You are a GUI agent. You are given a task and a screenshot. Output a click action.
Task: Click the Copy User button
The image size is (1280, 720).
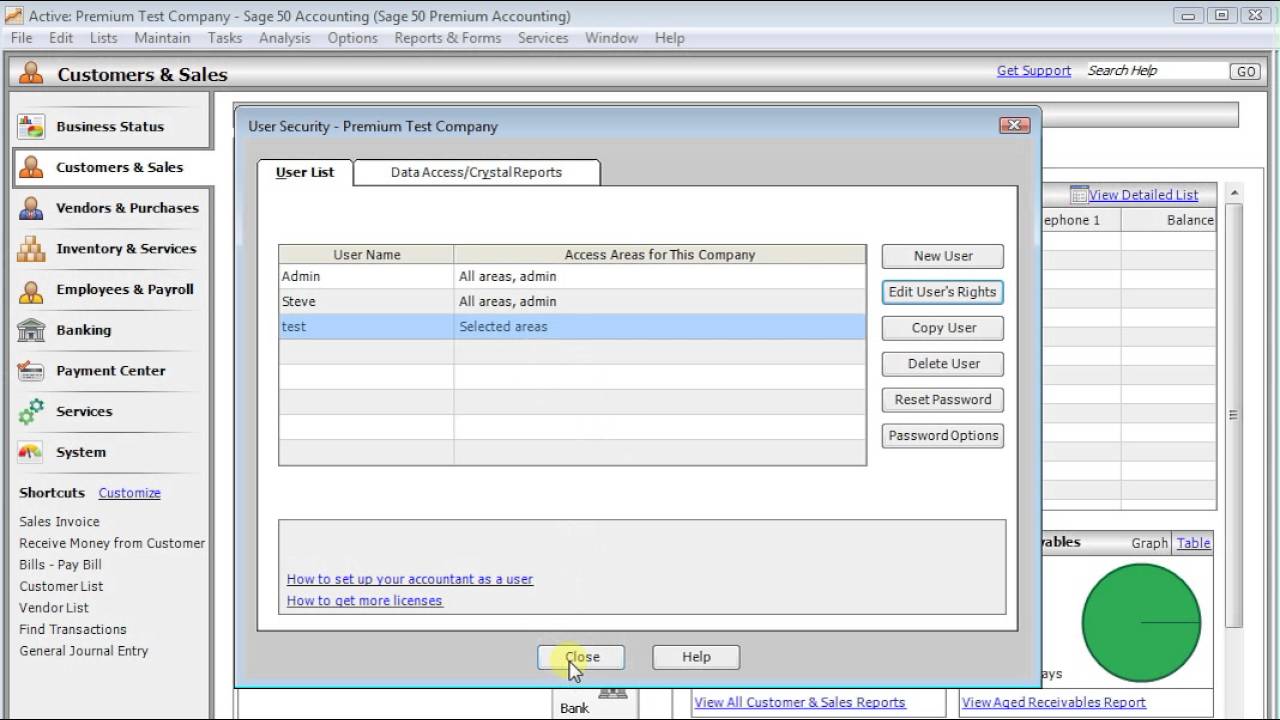[943, 328]
